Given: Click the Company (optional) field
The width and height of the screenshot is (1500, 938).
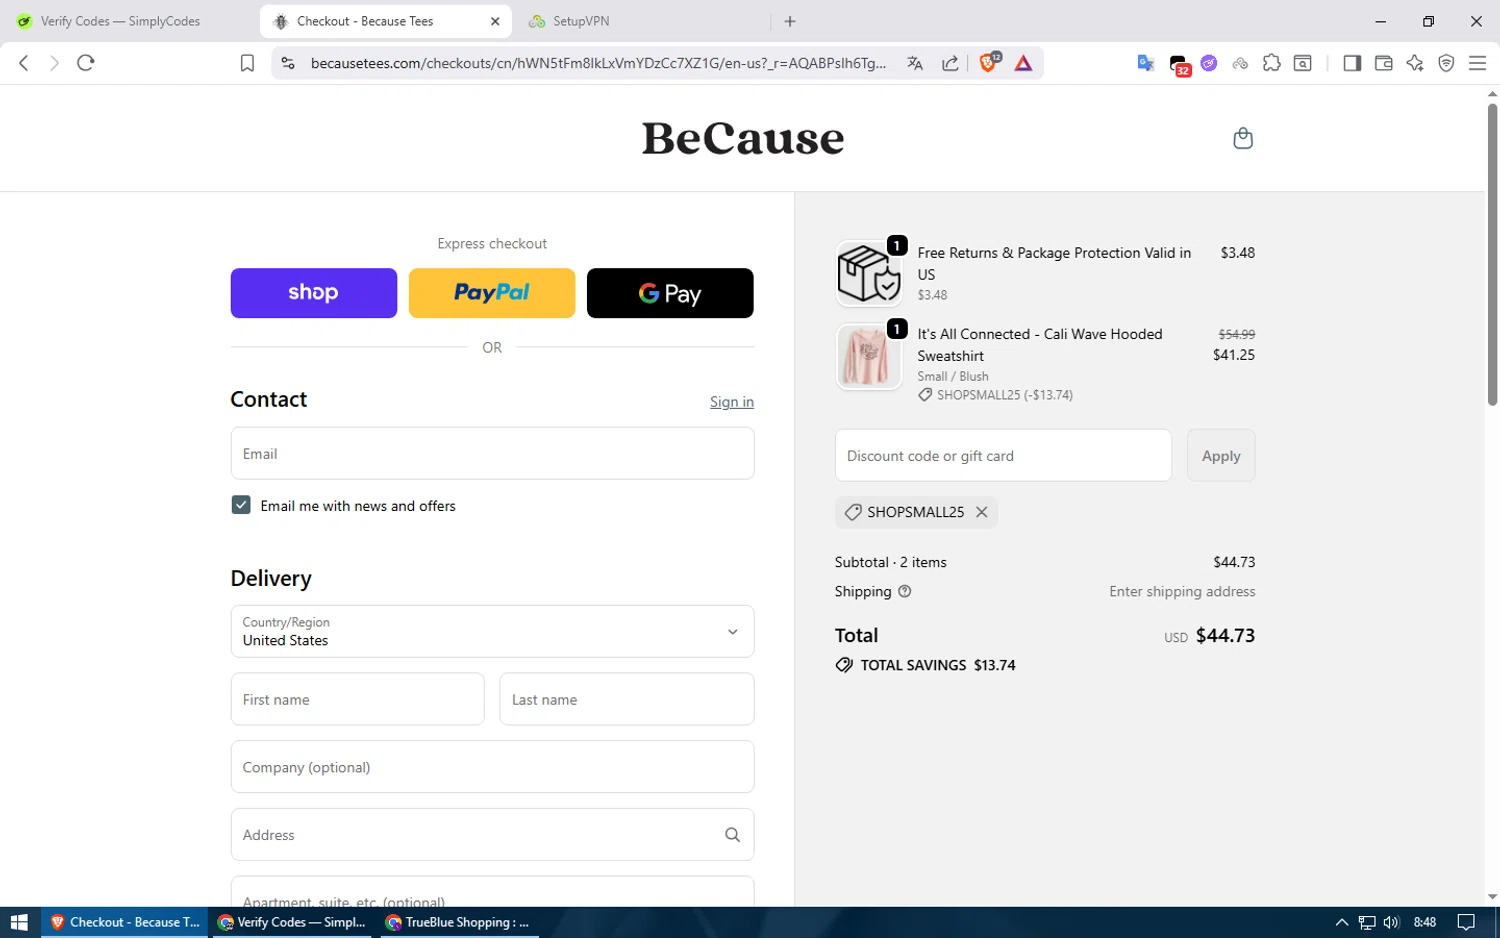Looking at the screenshot, I should (492, 767).
